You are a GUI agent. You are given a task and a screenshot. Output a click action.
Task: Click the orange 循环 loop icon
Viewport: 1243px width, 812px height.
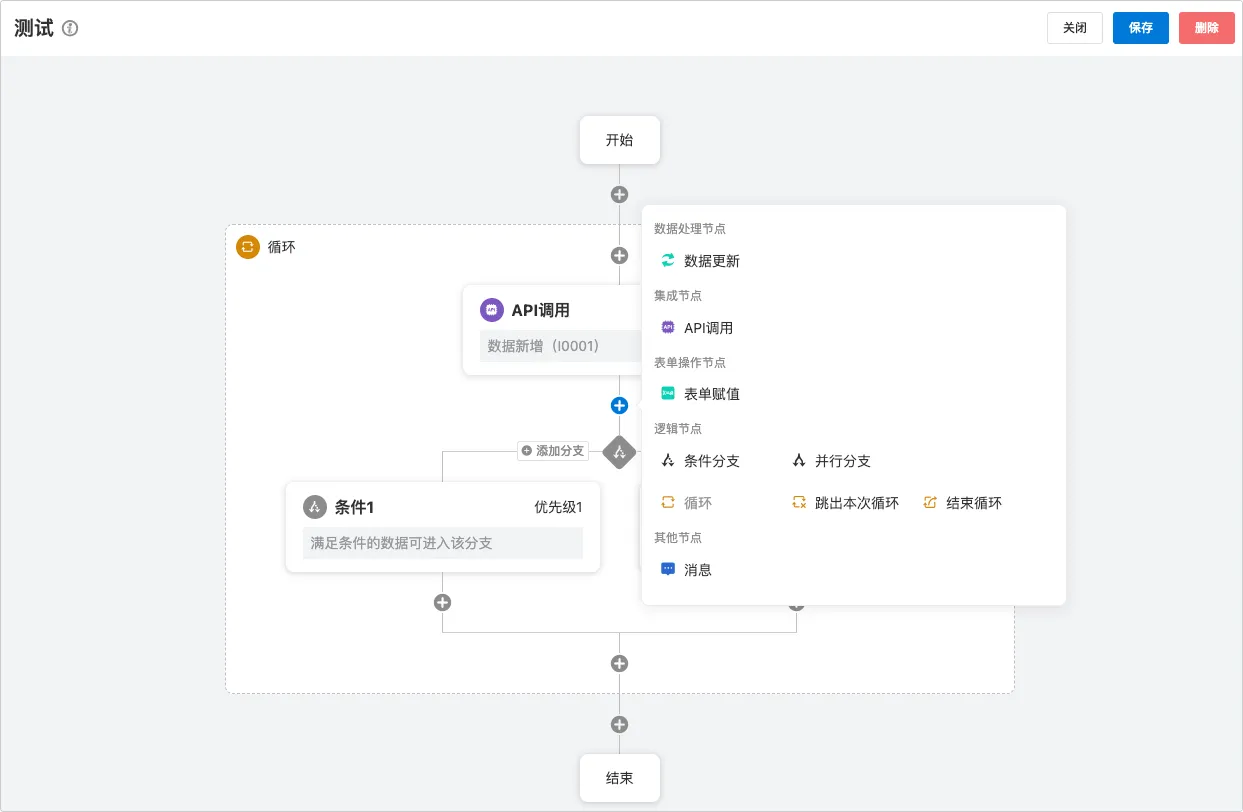coord(248,246)
